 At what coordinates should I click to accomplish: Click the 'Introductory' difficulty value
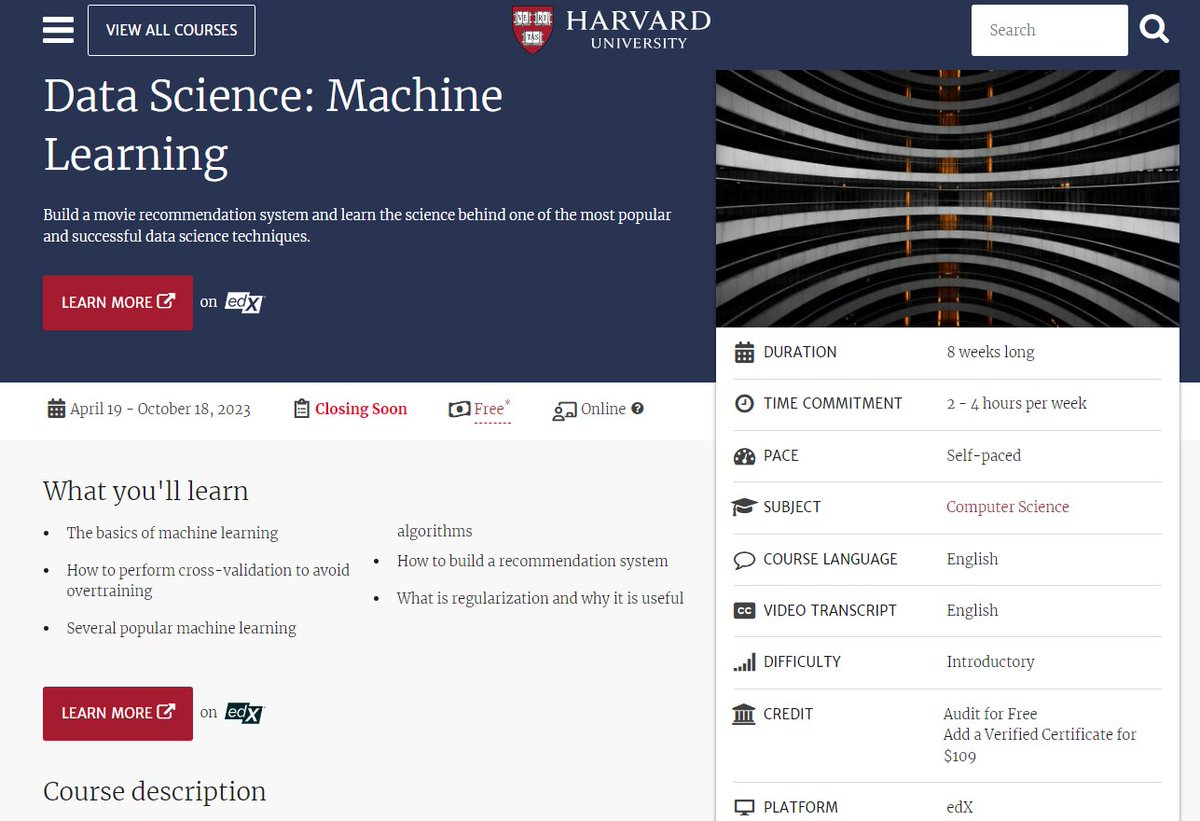point(990,662)
